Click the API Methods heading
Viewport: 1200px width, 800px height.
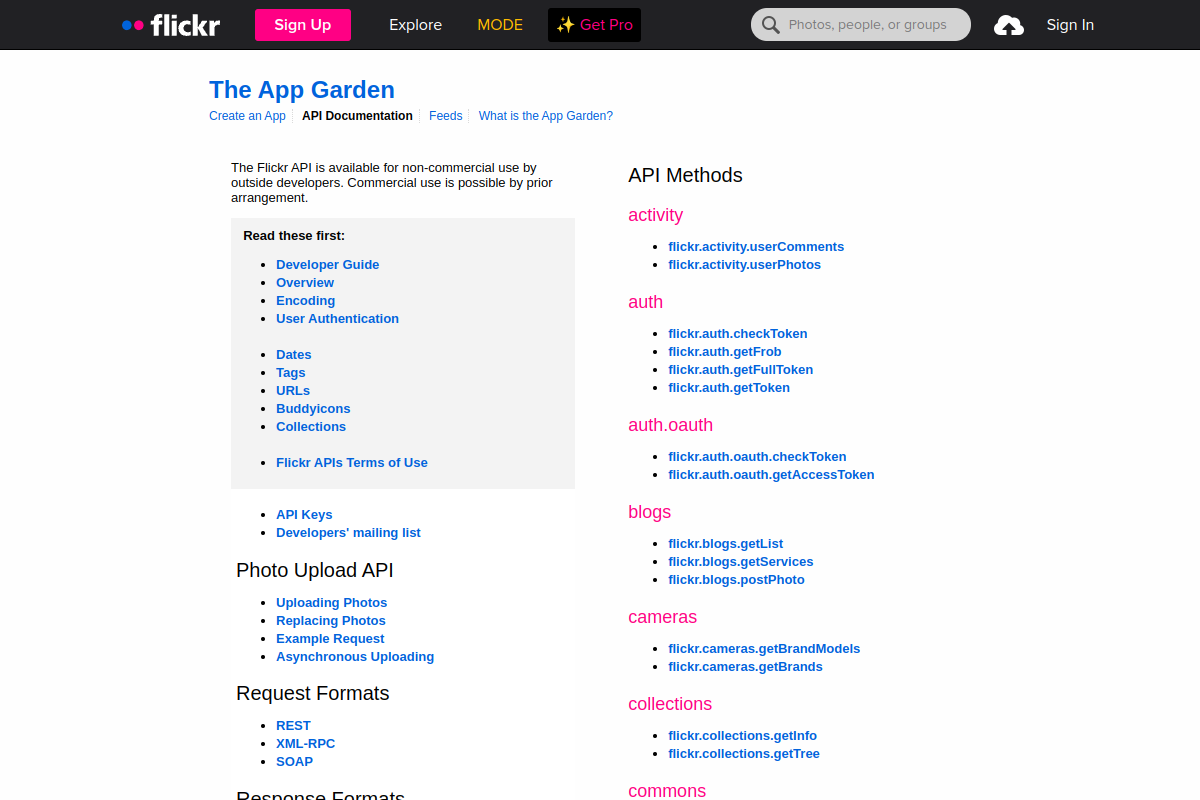[x=685, y=175]
